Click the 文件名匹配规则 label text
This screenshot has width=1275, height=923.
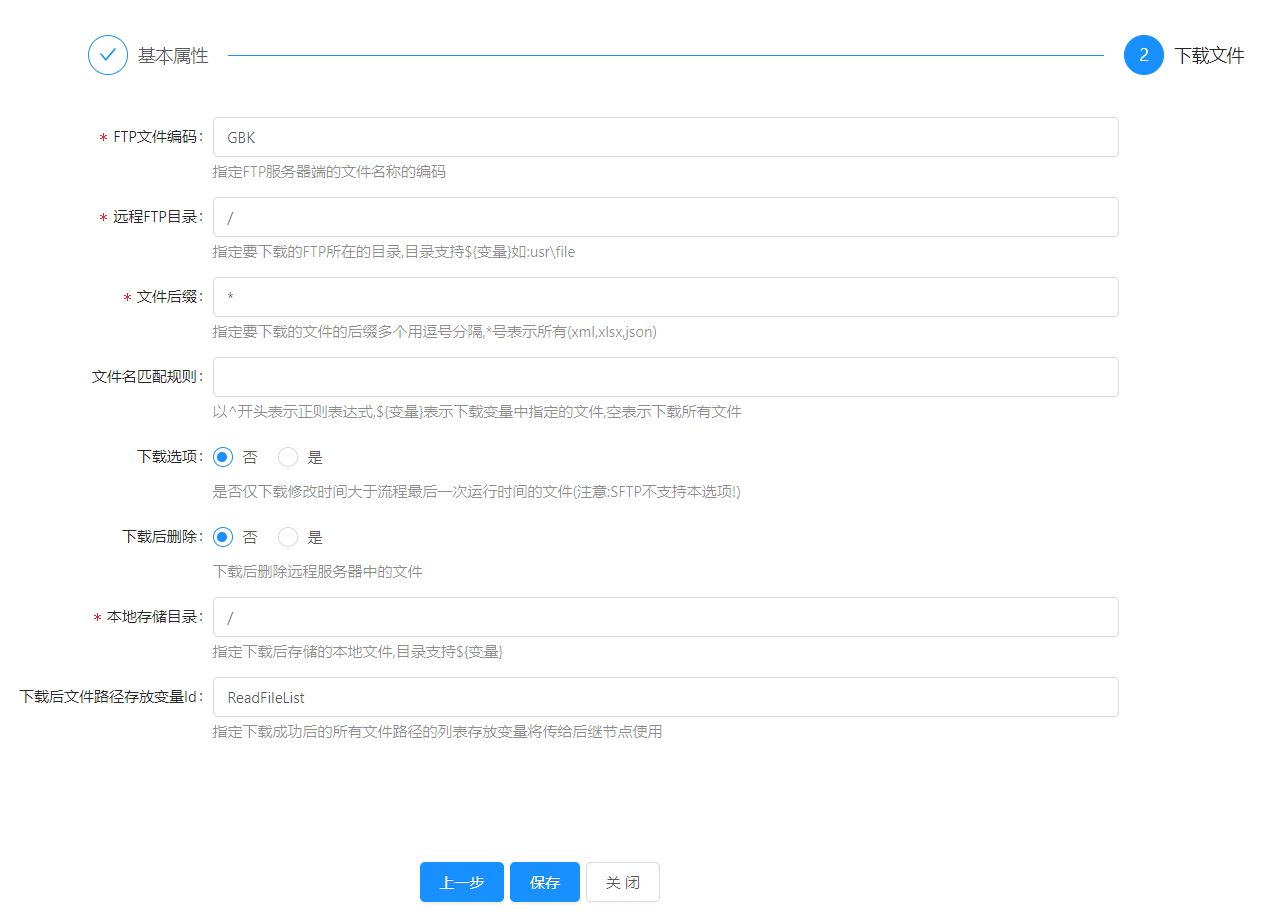coord(147,377)
